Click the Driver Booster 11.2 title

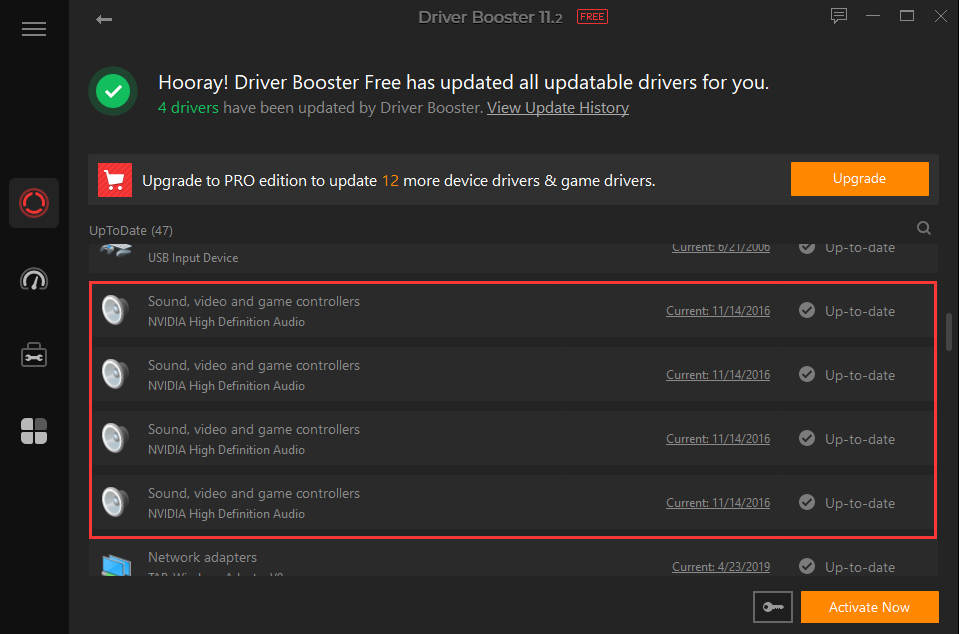(490, 17)
